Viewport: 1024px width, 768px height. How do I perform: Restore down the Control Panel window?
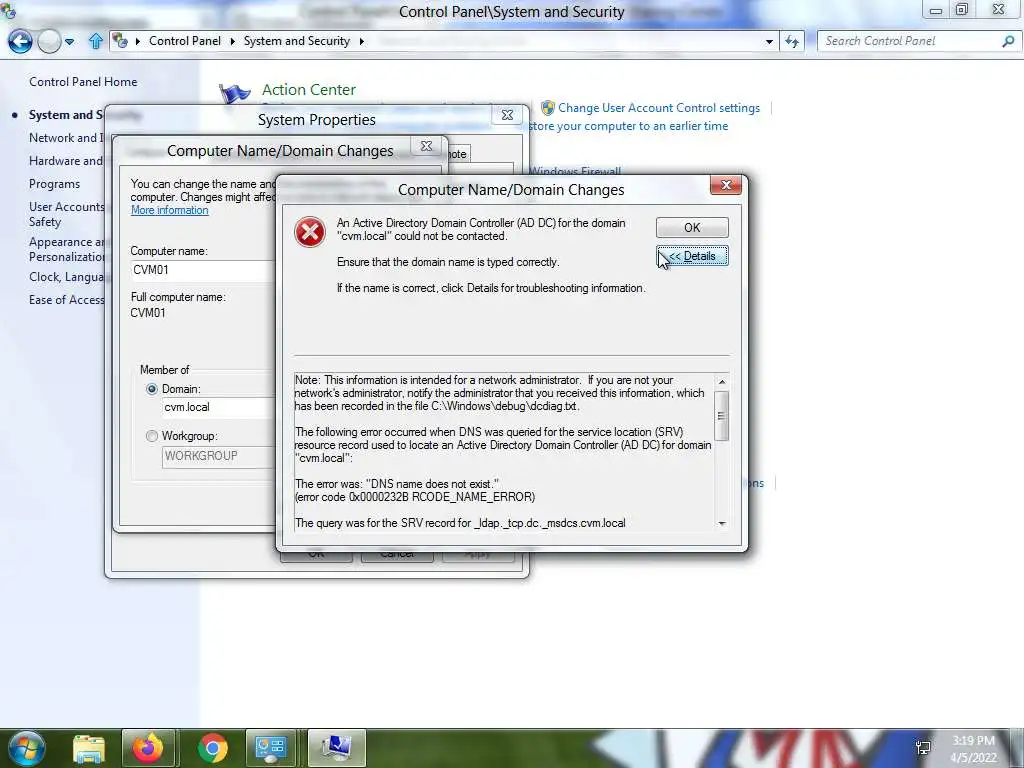(962, 10)
